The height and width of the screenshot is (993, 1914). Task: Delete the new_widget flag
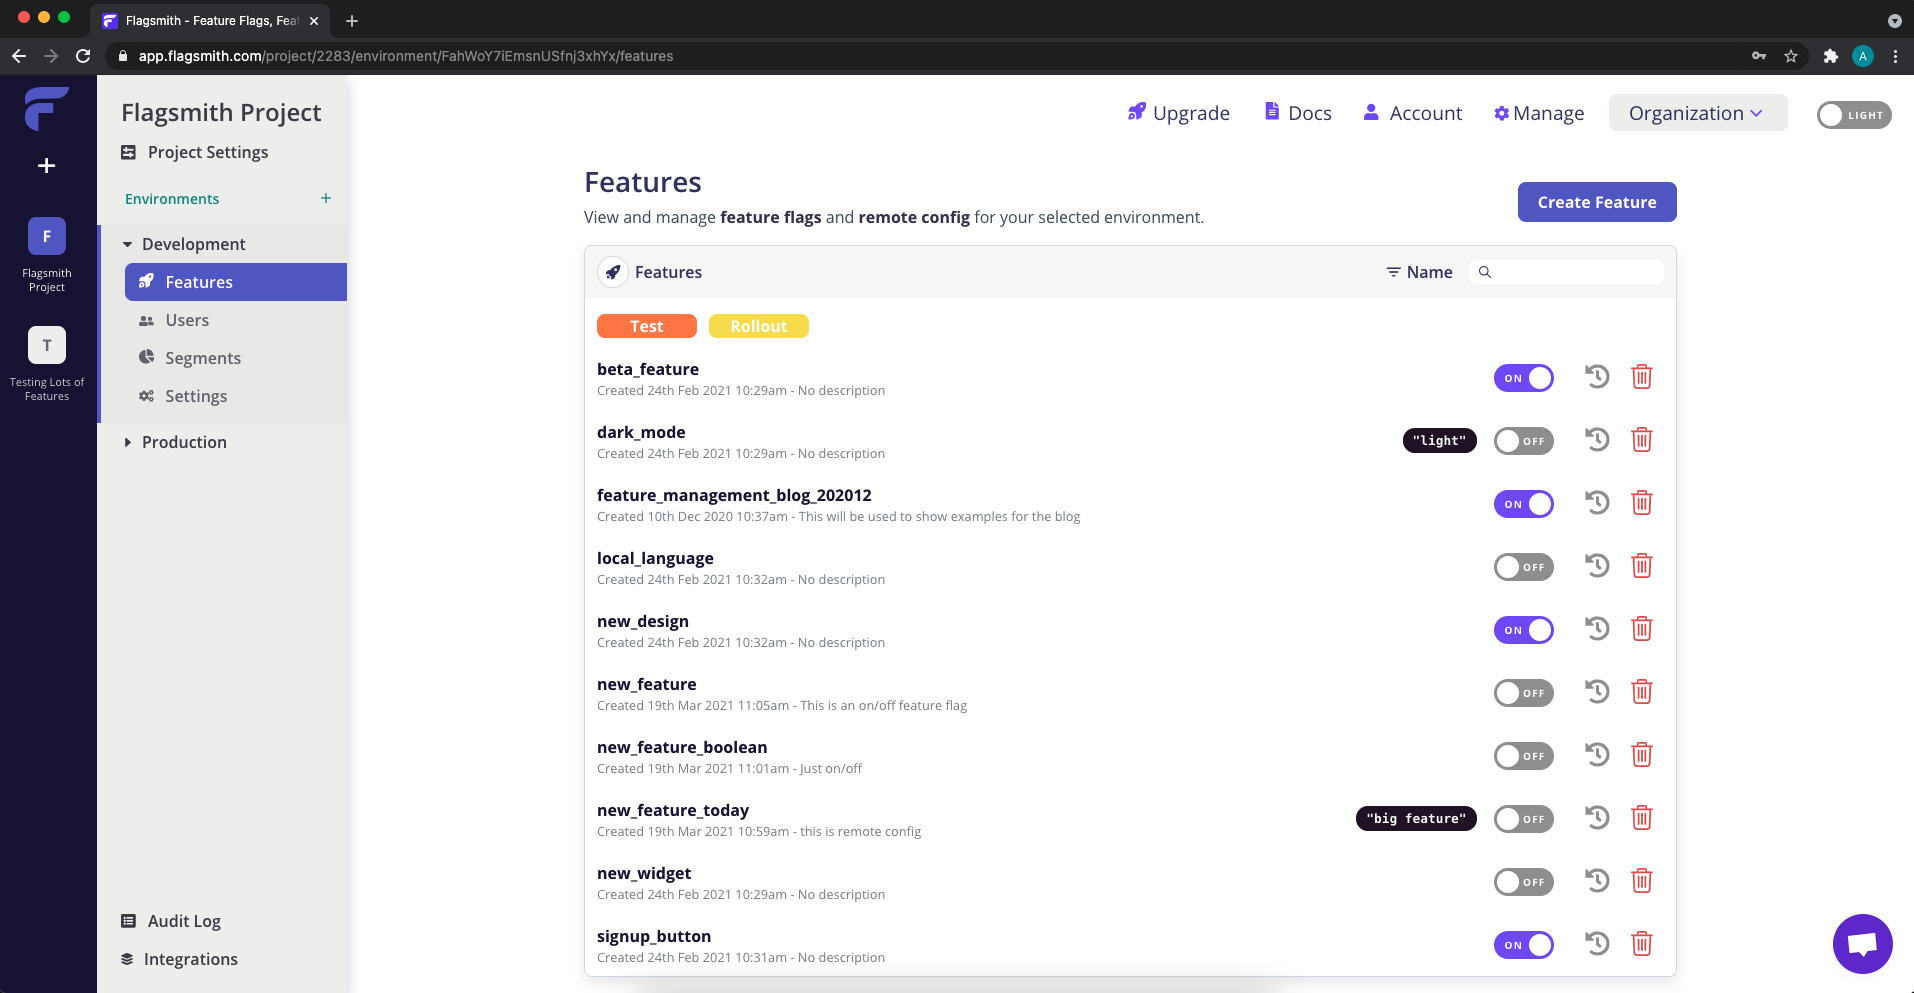click(1642, 881)
